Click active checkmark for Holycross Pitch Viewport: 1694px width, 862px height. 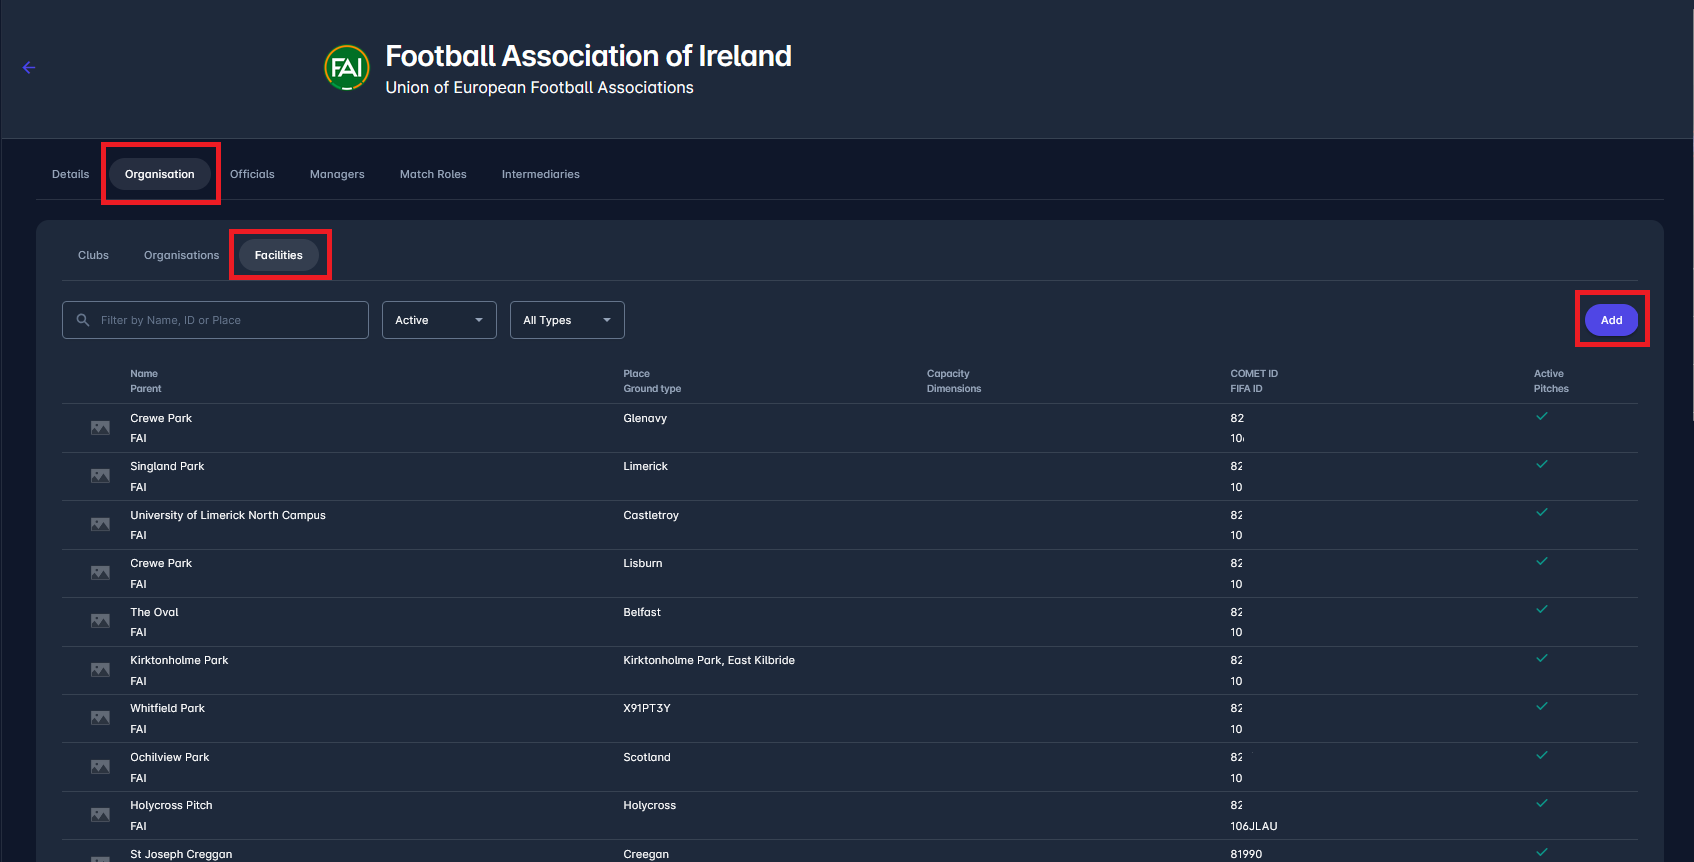click(1541, 804)
